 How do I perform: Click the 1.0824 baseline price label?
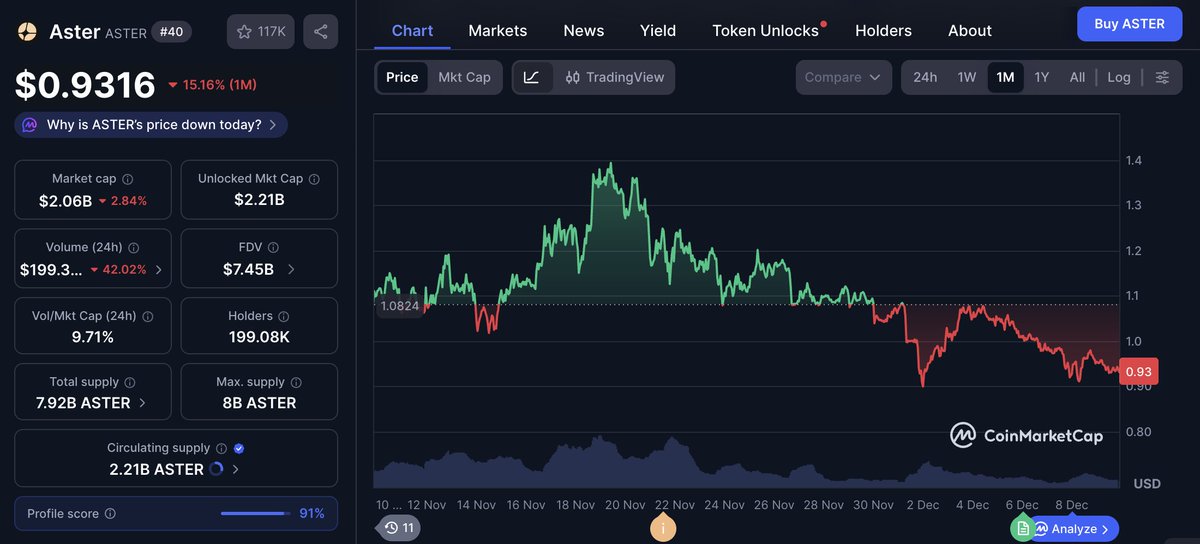click(x=400, y=306)
